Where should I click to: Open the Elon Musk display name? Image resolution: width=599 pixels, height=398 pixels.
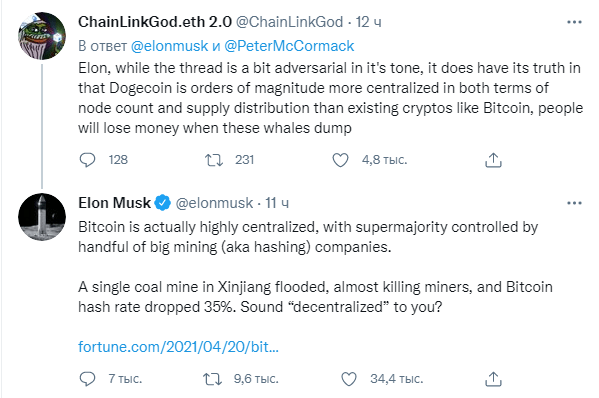115,203
